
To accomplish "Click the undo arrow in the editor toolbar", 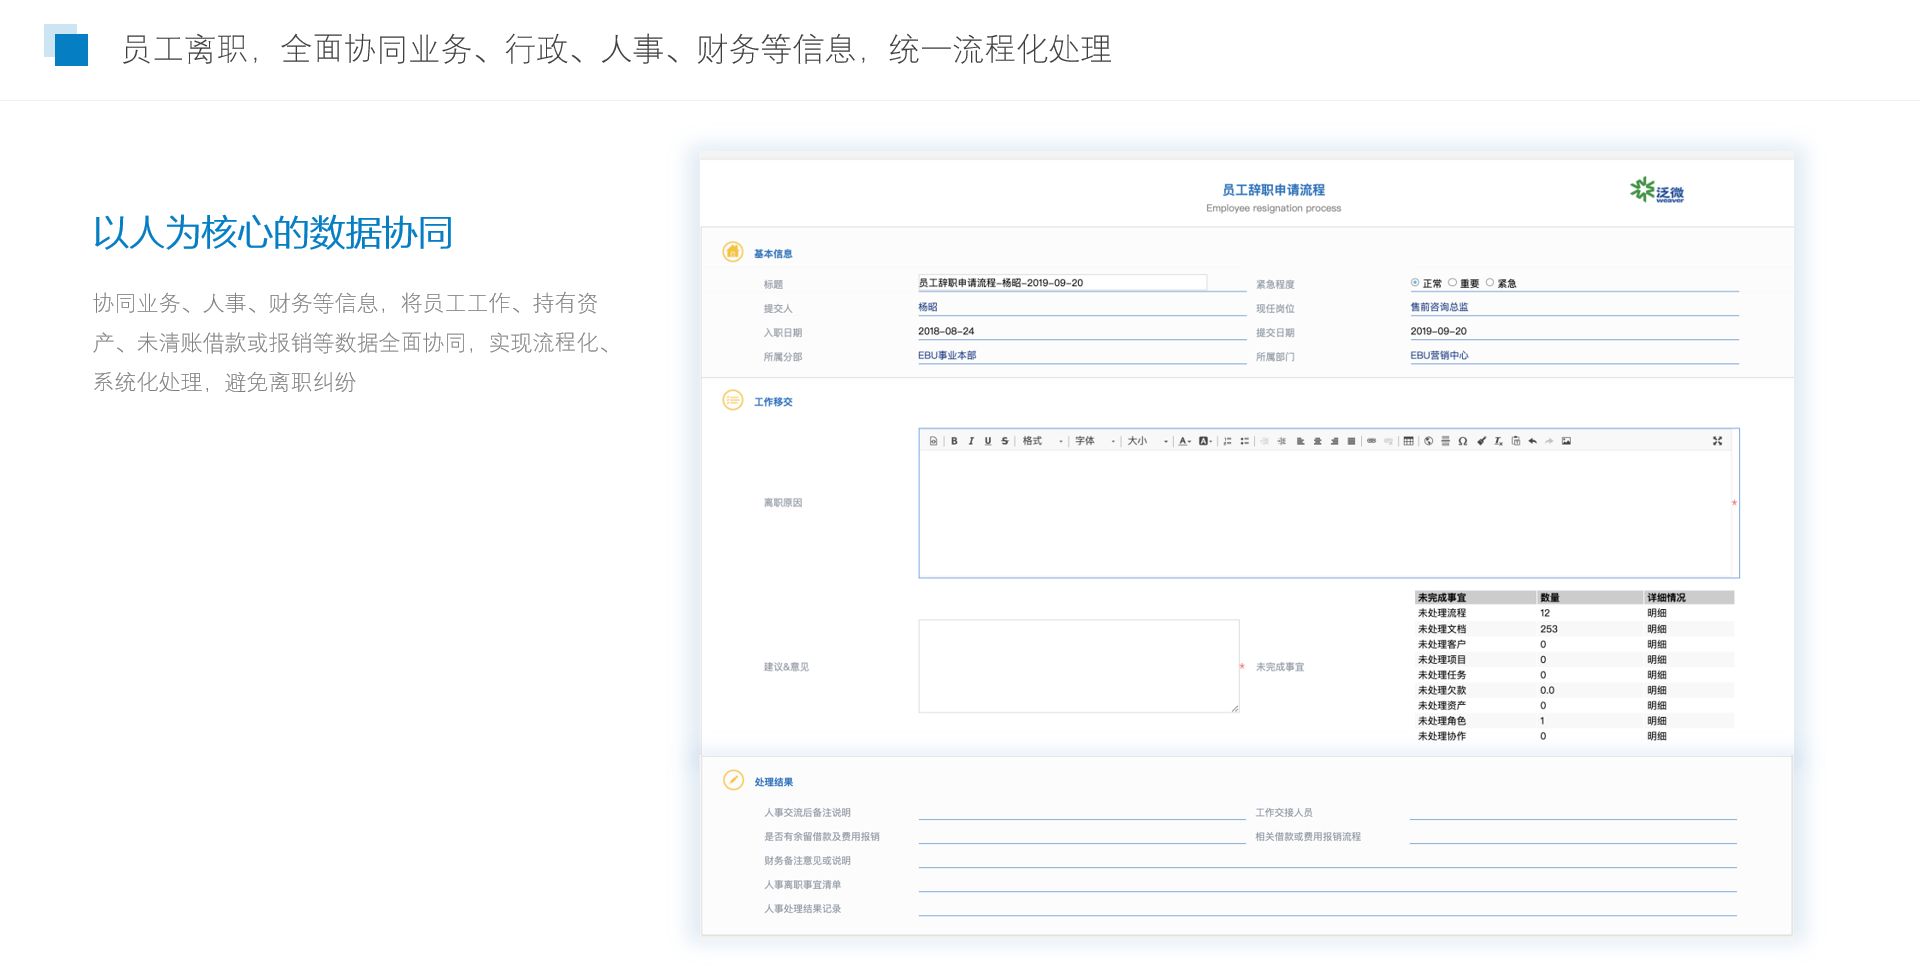I will 1532,441.
